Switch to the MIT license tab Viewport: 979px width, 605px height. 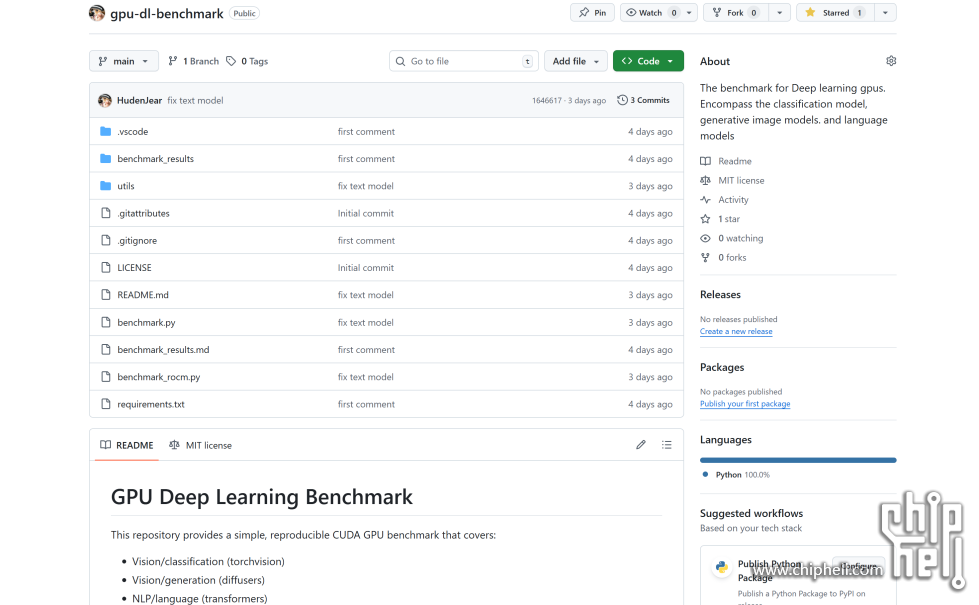pos(201,445)
